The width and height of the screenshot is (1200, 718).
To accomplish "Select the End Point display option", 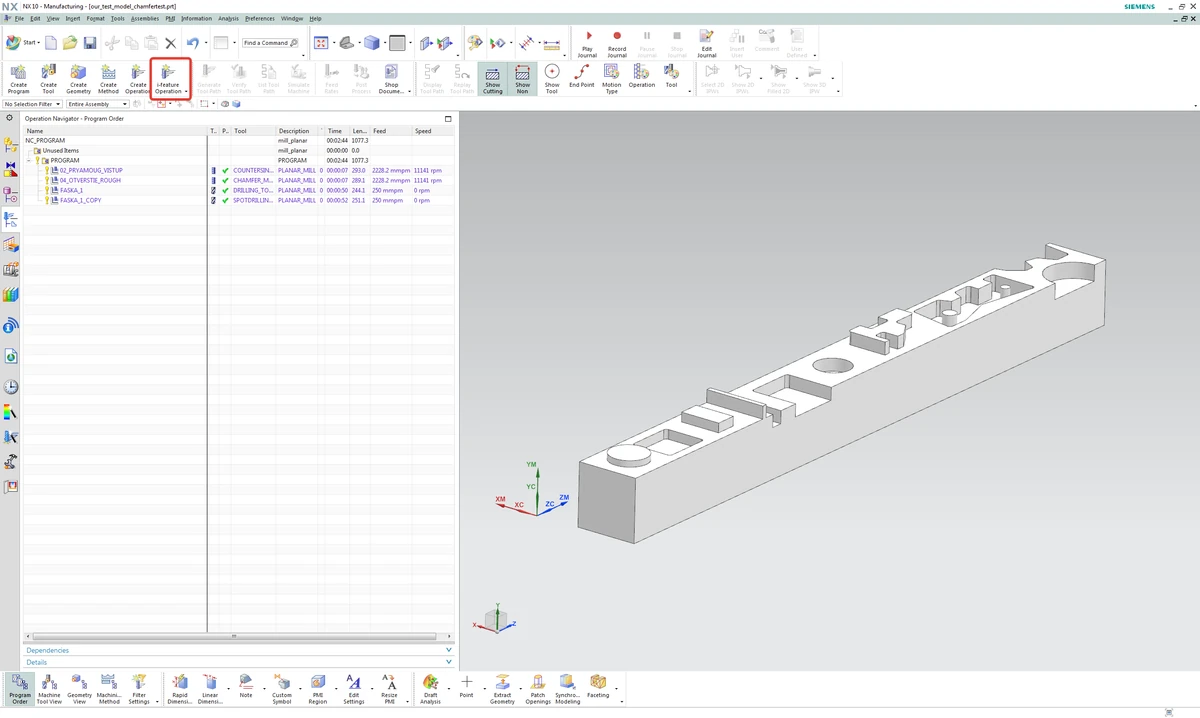I will coord(582,78).
